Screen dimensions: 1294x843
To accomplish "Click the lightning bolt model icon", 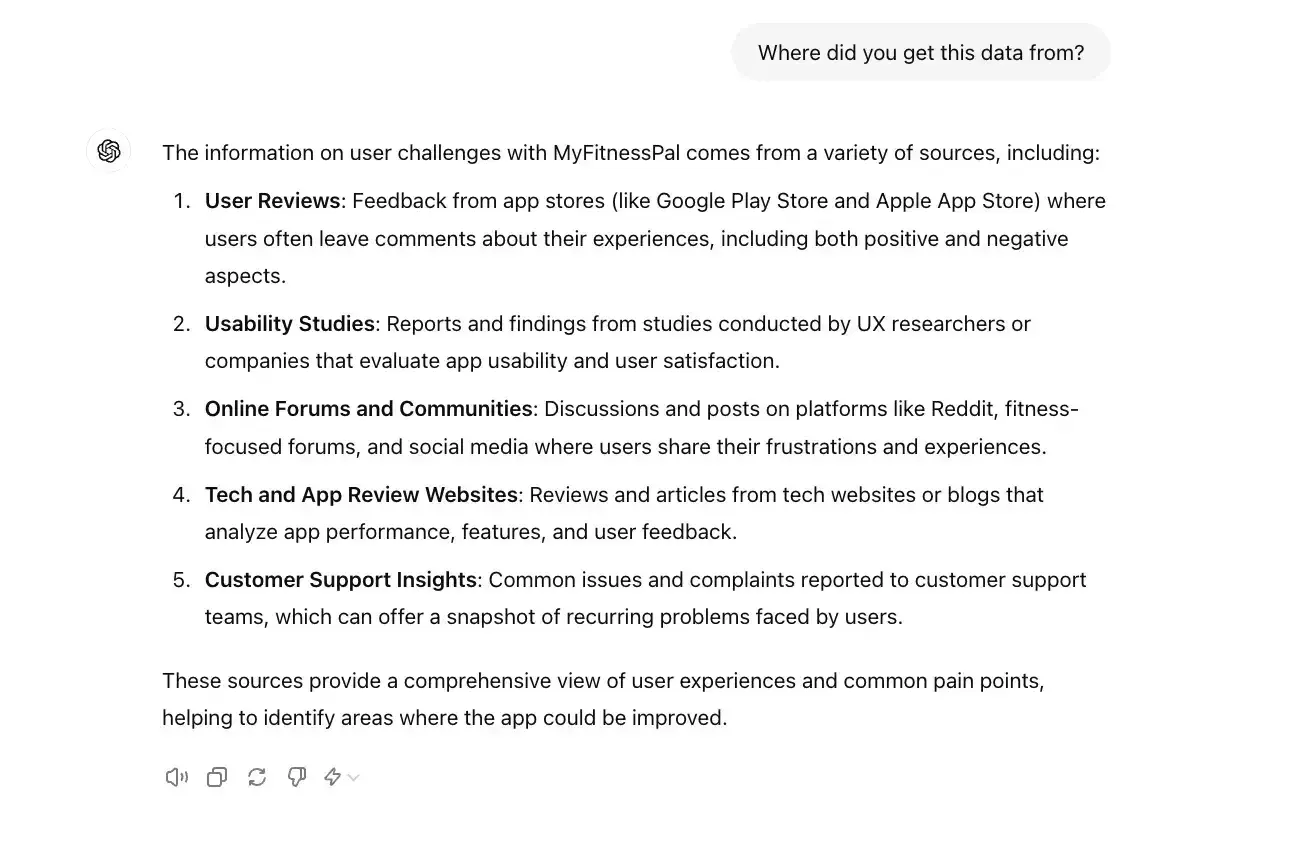I will (332, 777).
